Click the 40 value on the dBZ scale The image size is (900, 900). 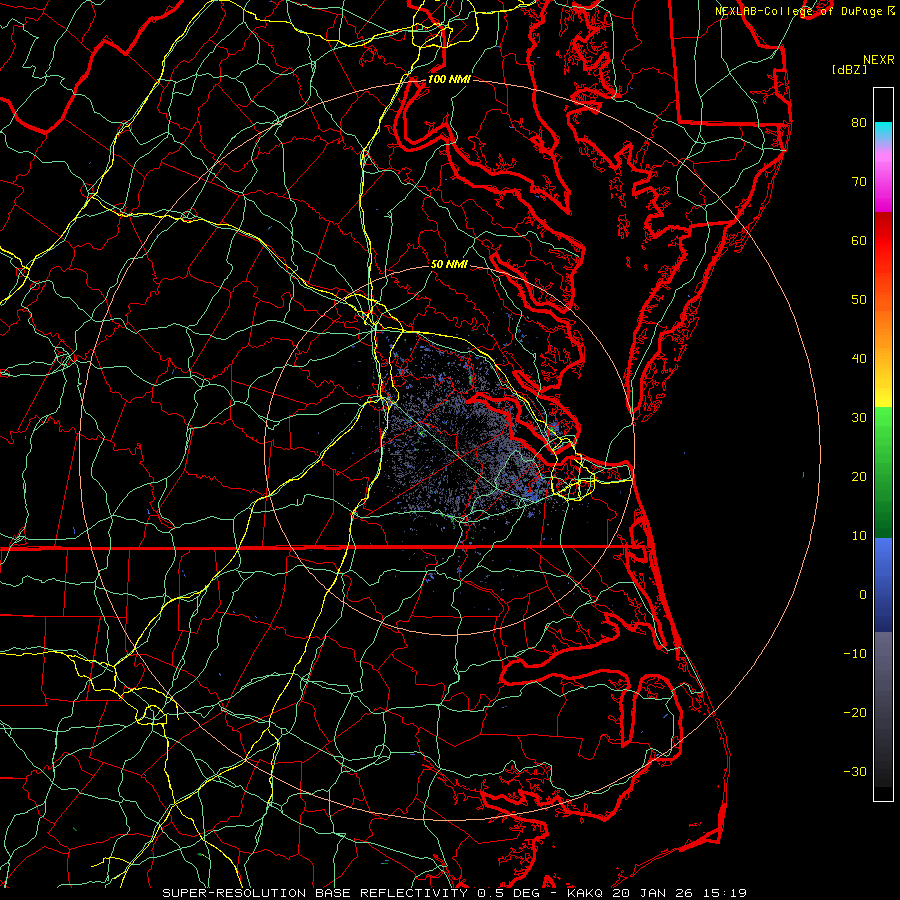[x=858, y=359]
